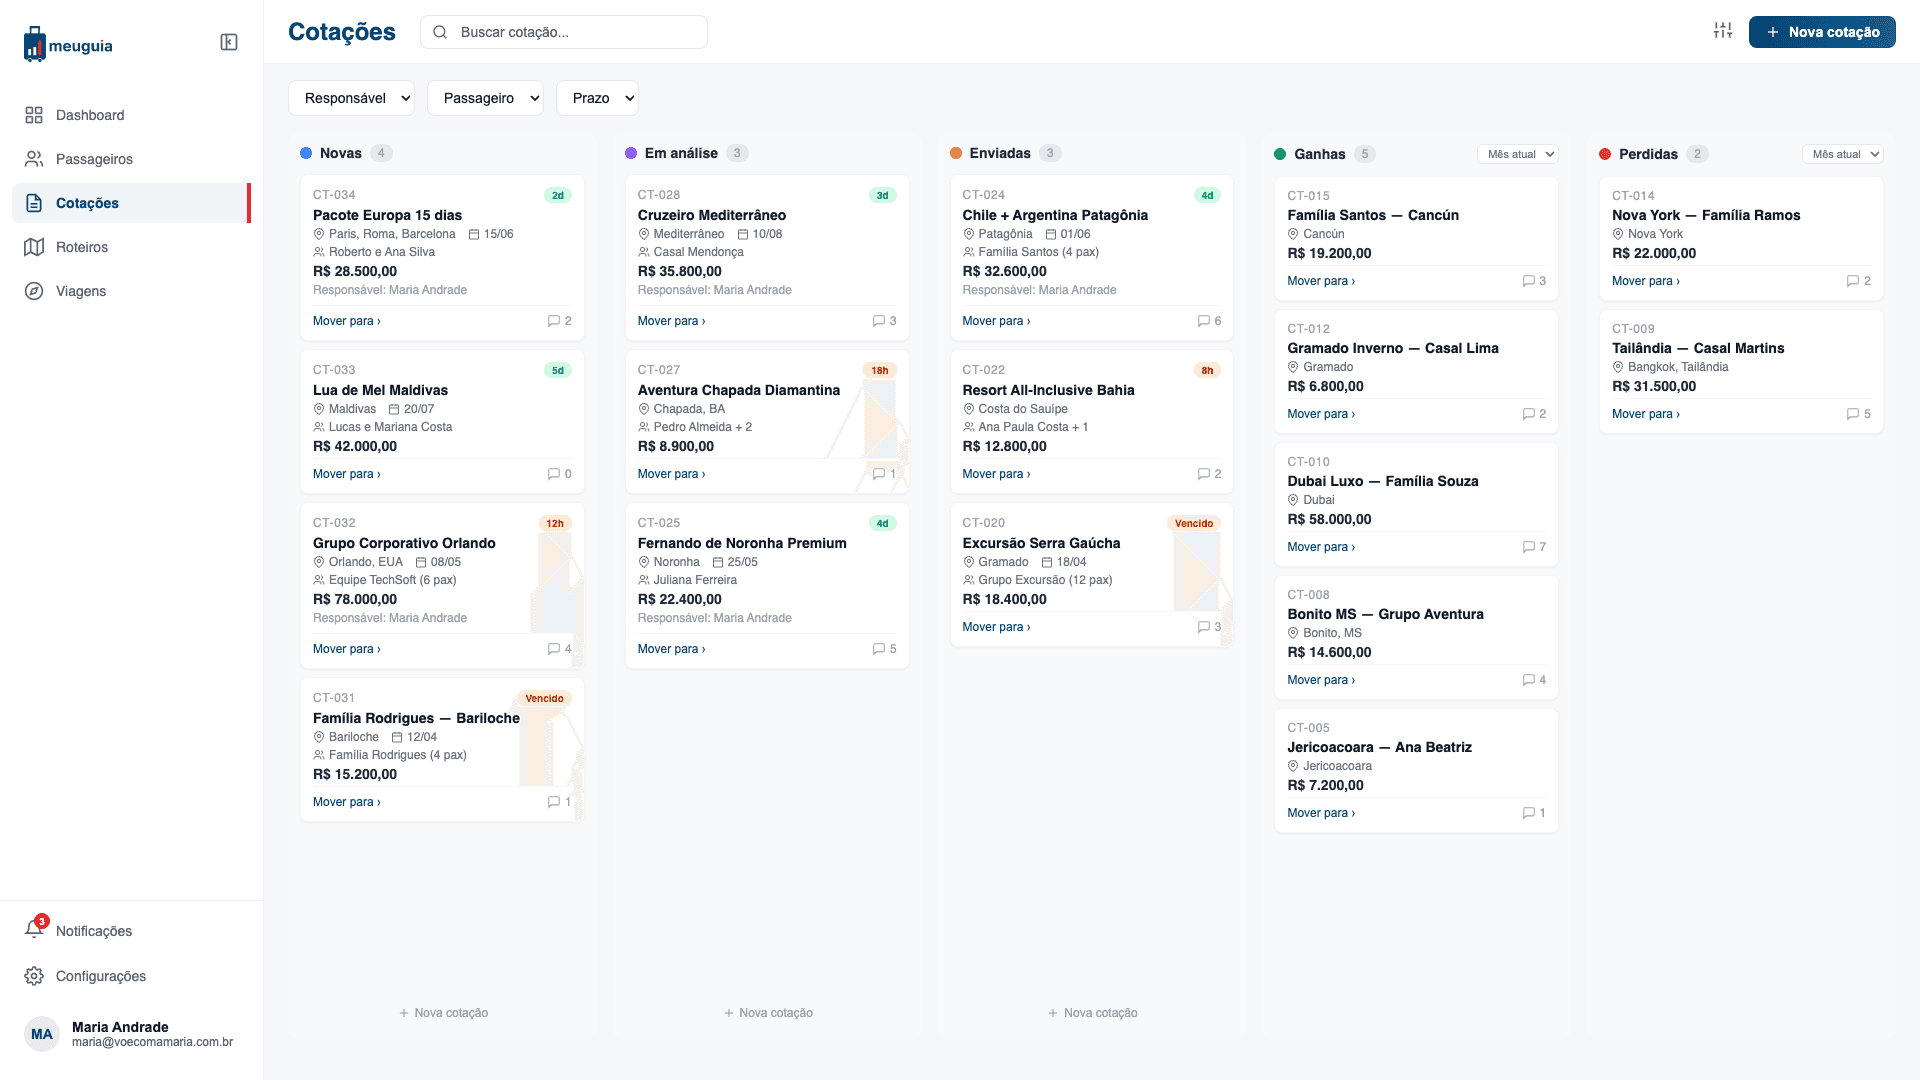The height and width of the screenshot is (1080, 1920).
Task: Click Excursão Serra Gaúcha card title
Action: [x=1041, y=543]
